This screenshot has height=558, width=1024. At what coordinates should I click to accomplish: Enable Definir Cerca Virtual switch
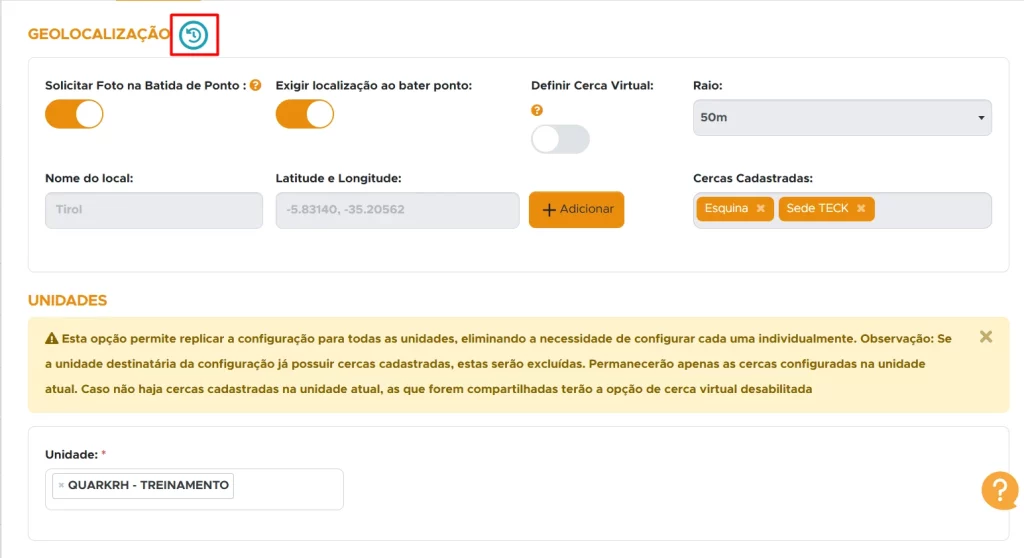coord(560,139)
